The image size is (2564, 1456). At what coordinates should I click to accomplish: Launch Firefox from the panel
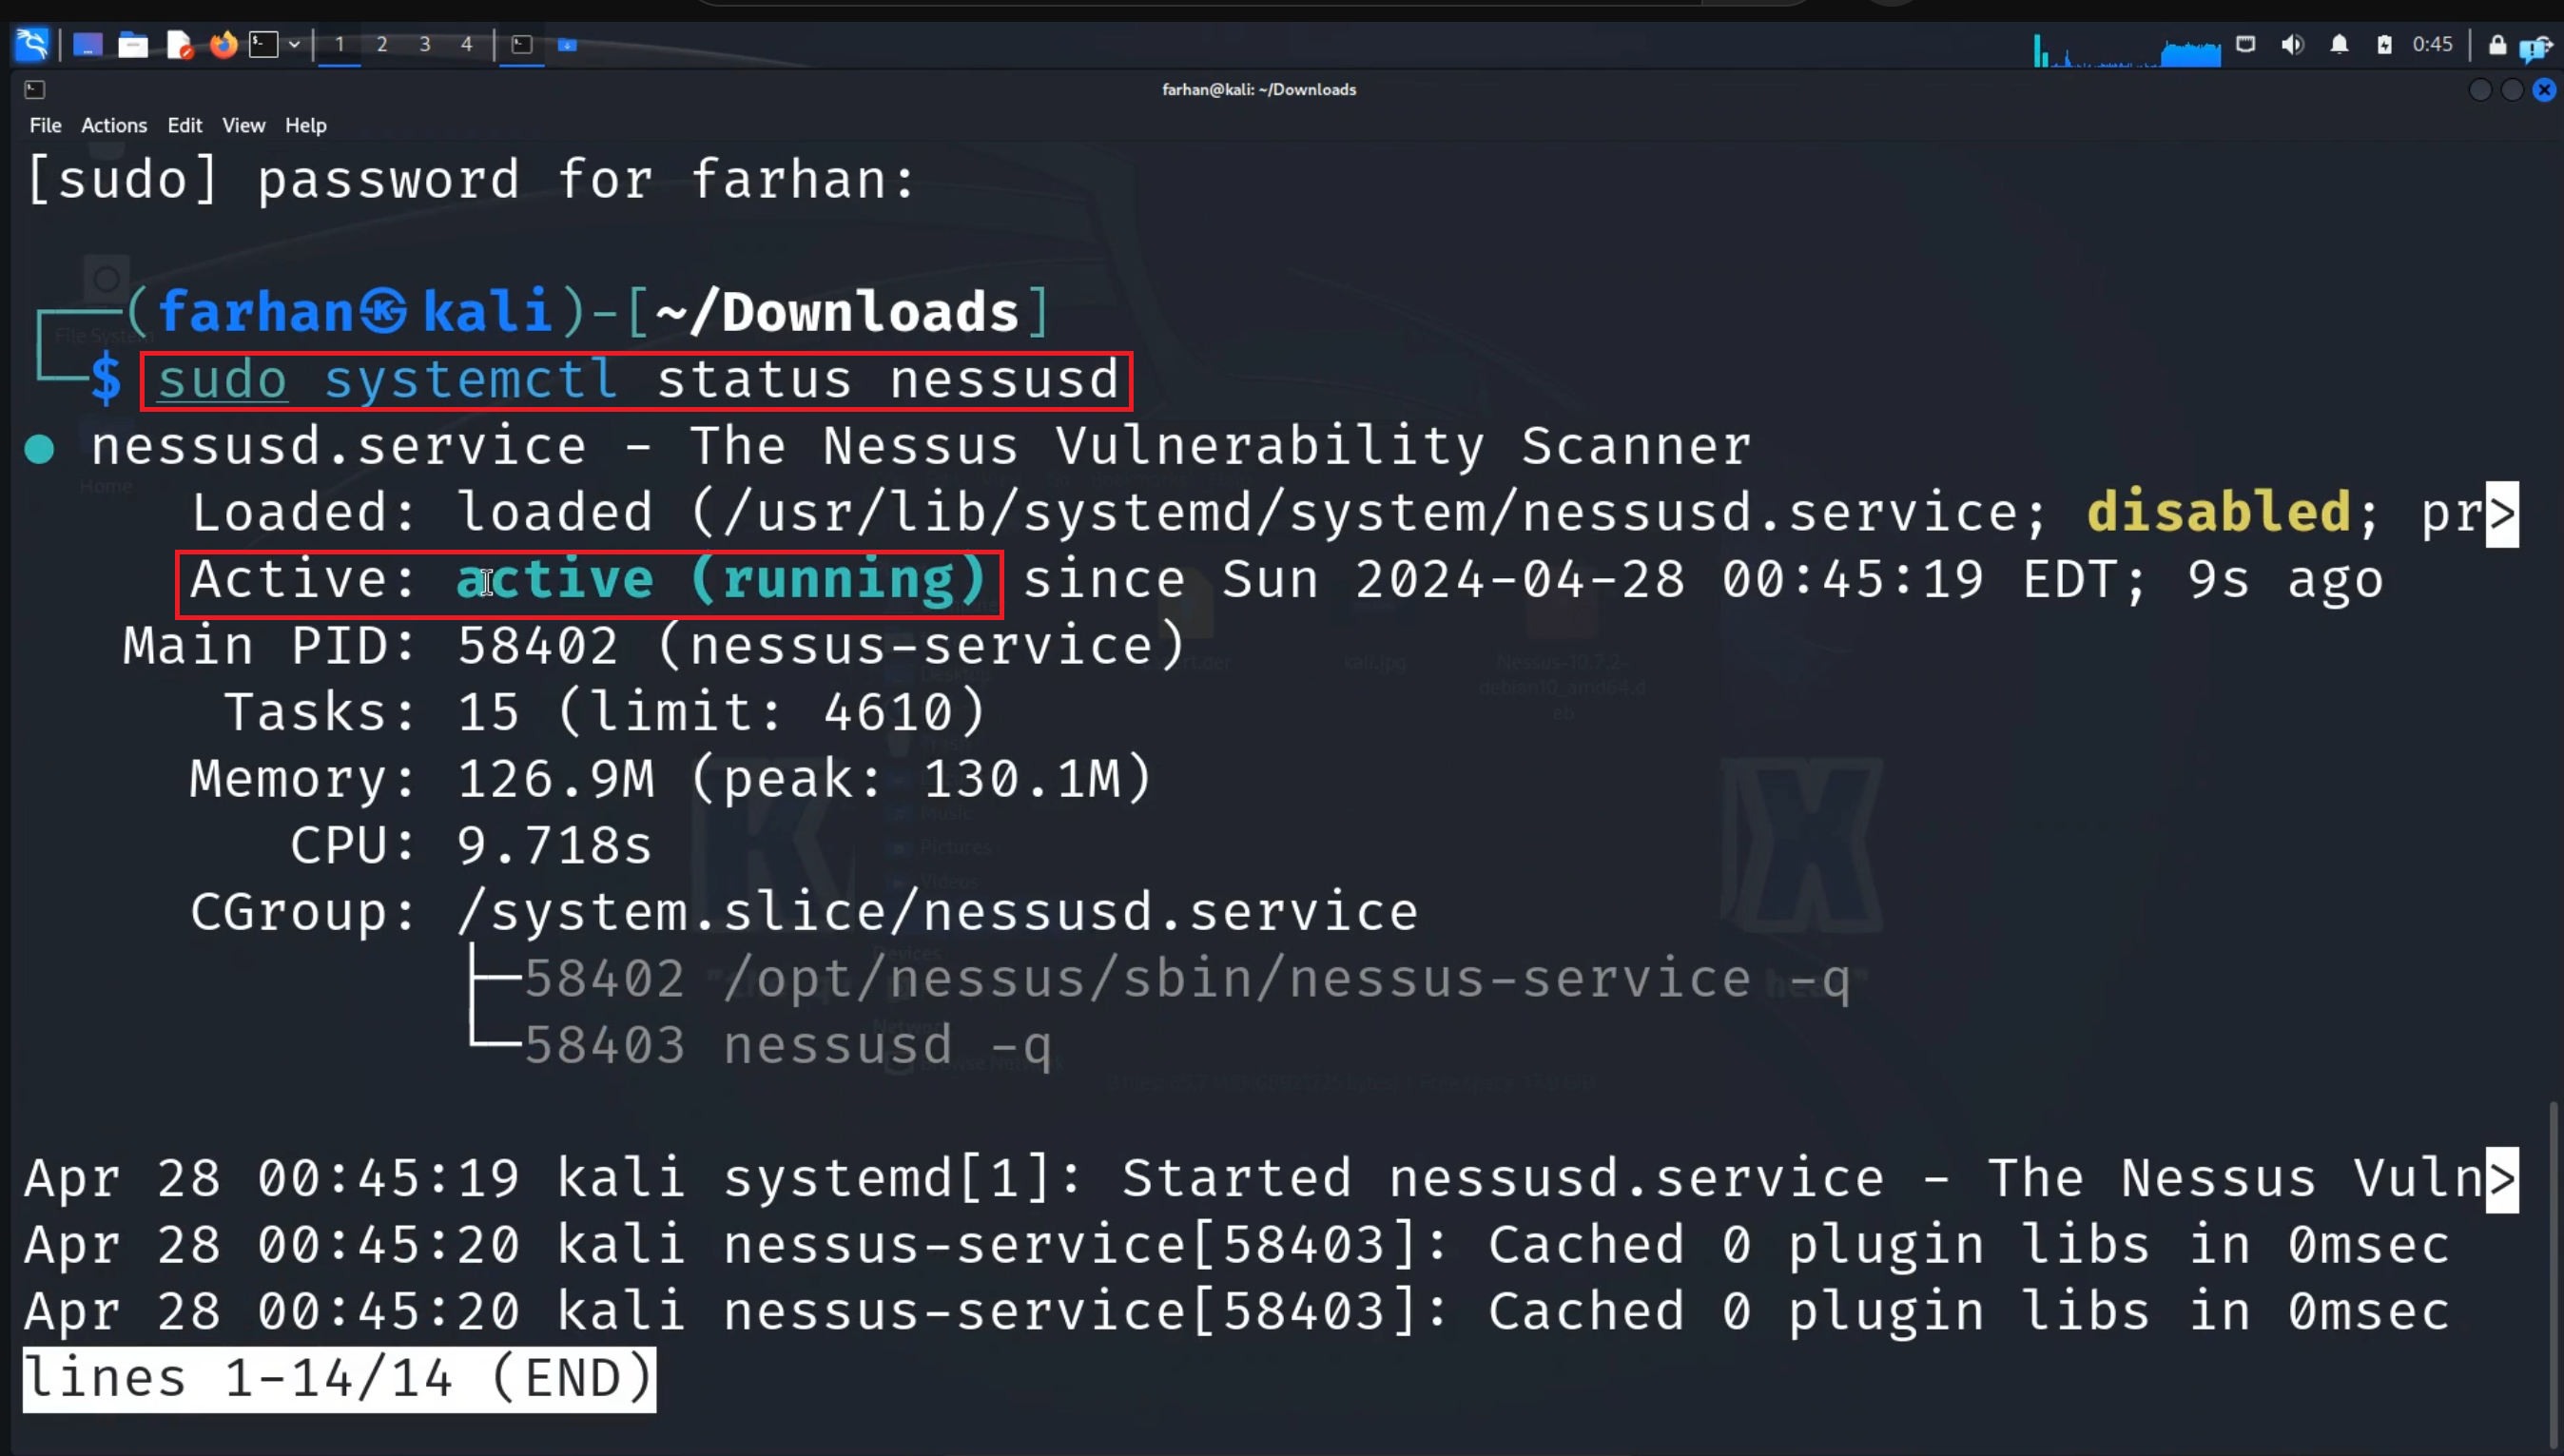point(223,44)
